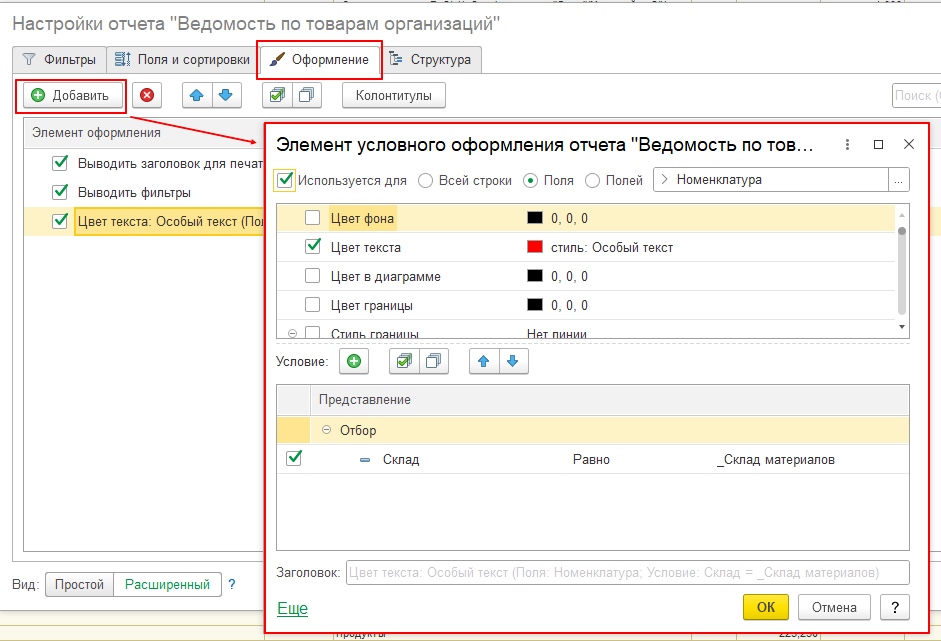941x641 pixels.
Task: Enable the Цвет фона checkbox
Action: click(313, 218)
